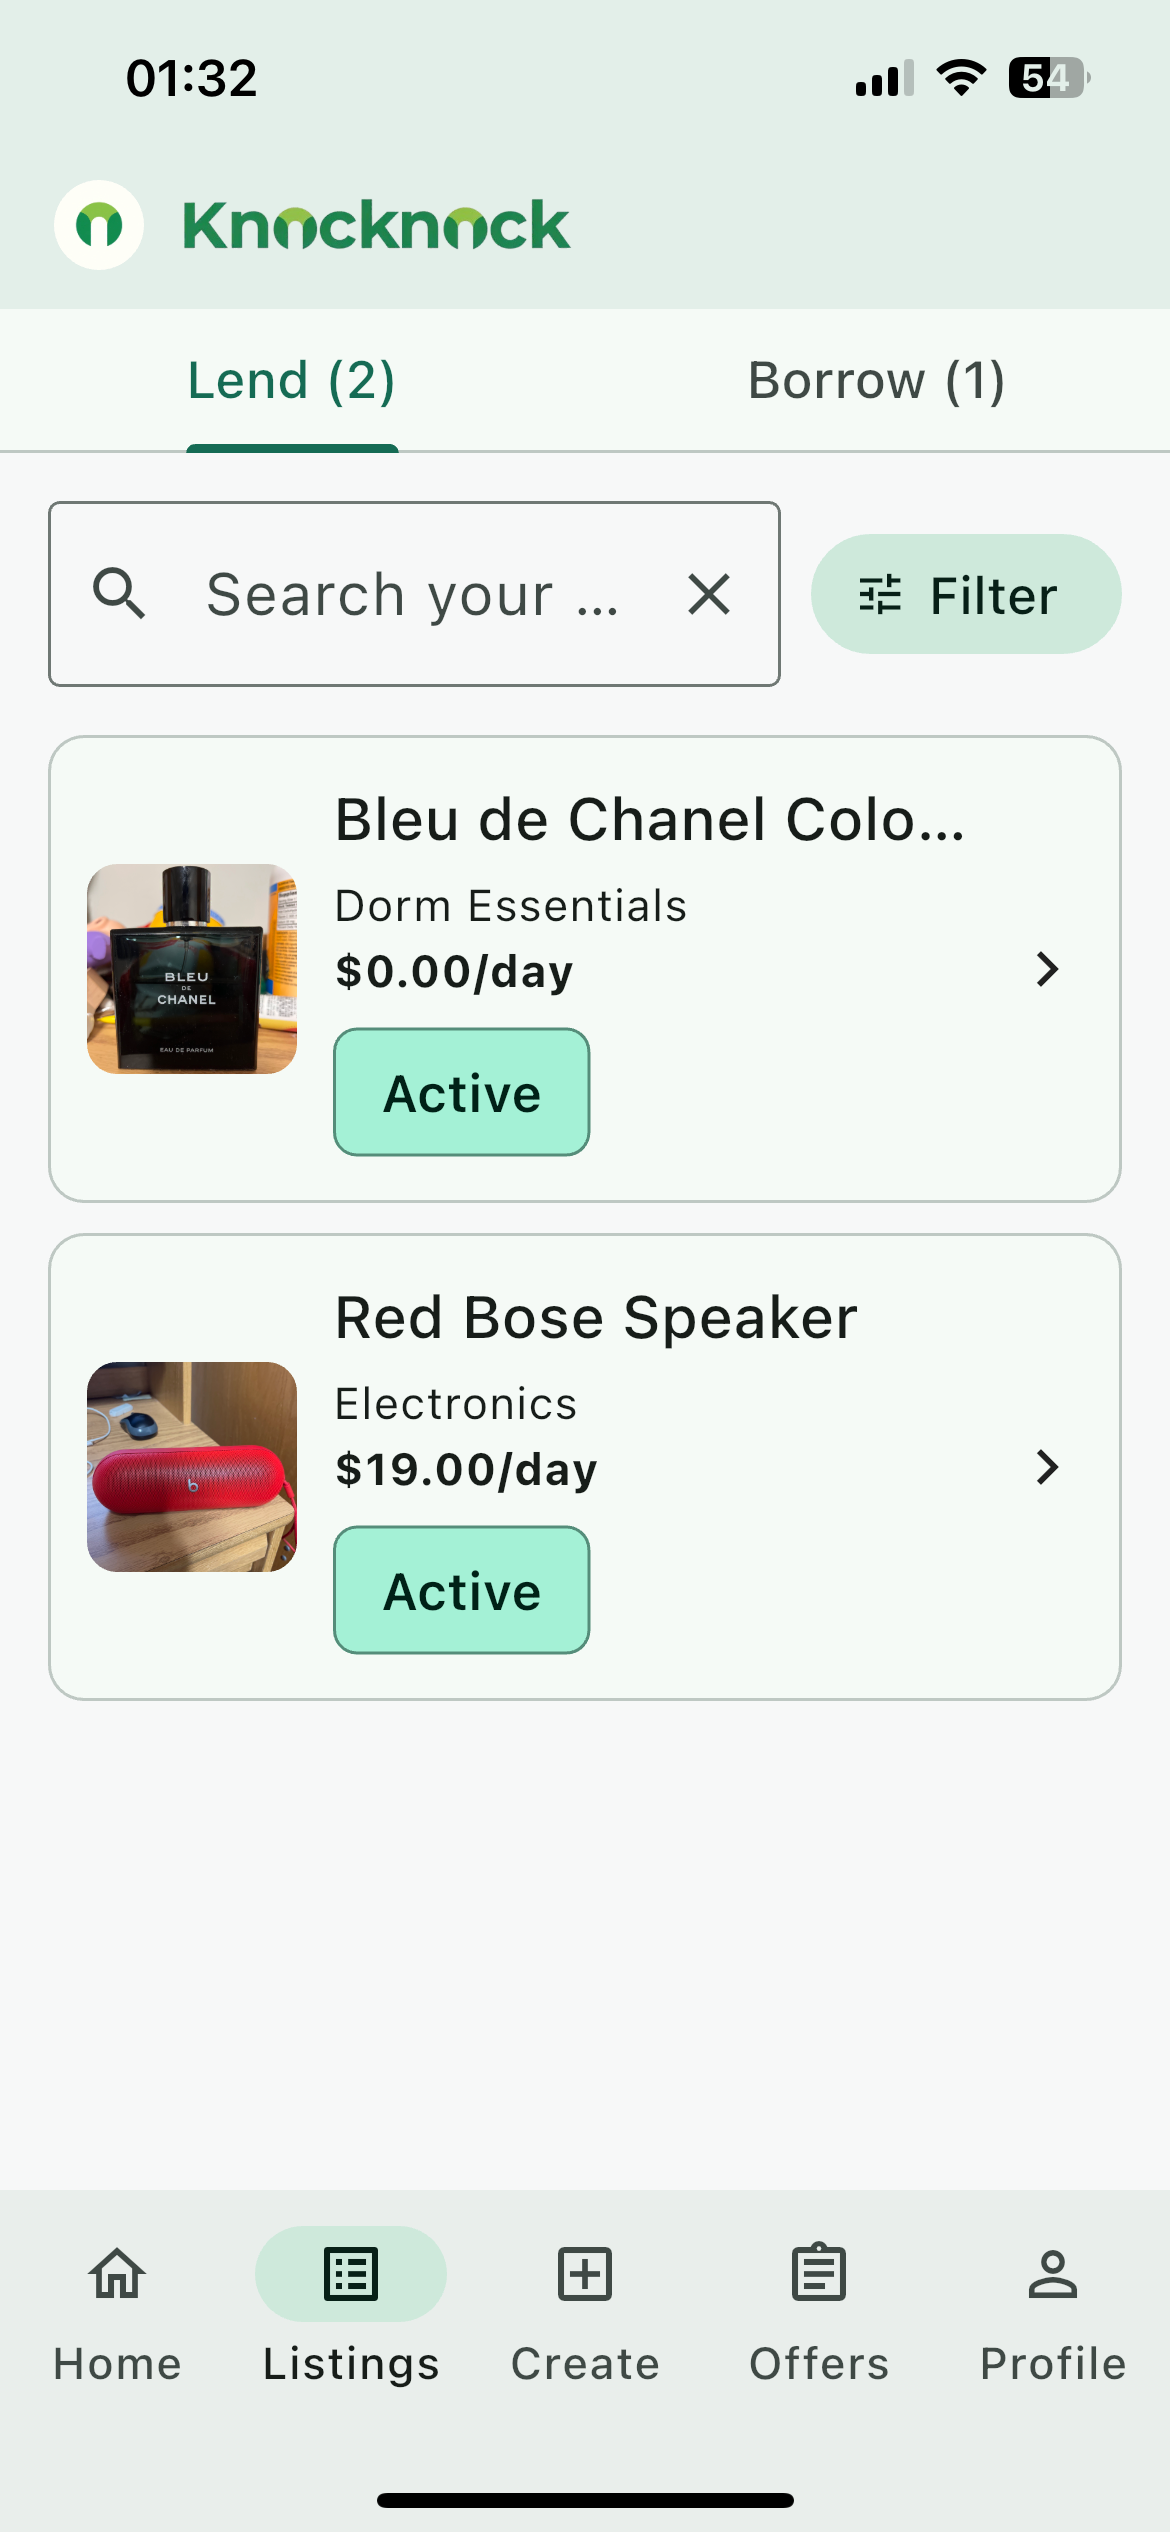The height and width of the screenshot is (2532, 1170).
Task: Click the search magnifier icon
Action: [119, 594]
